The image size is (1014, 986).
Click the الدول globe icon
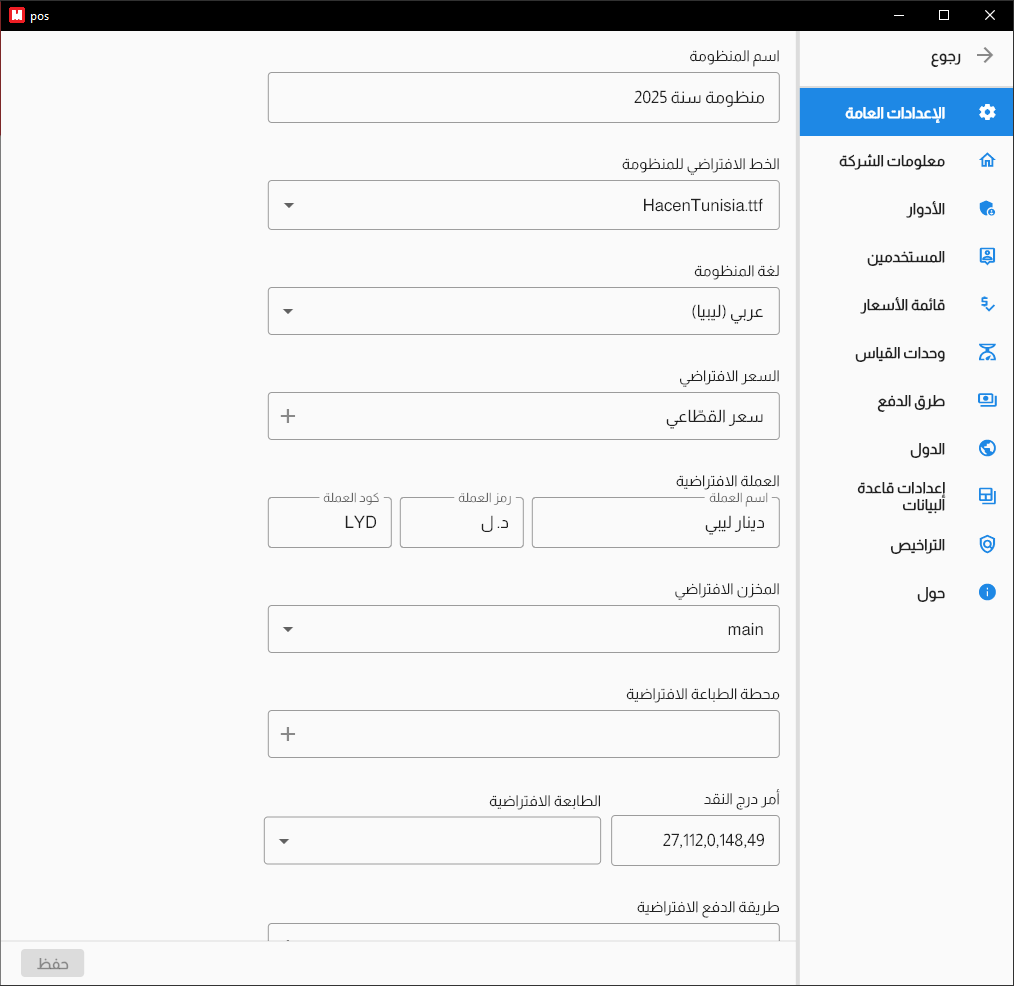(987, 448)
